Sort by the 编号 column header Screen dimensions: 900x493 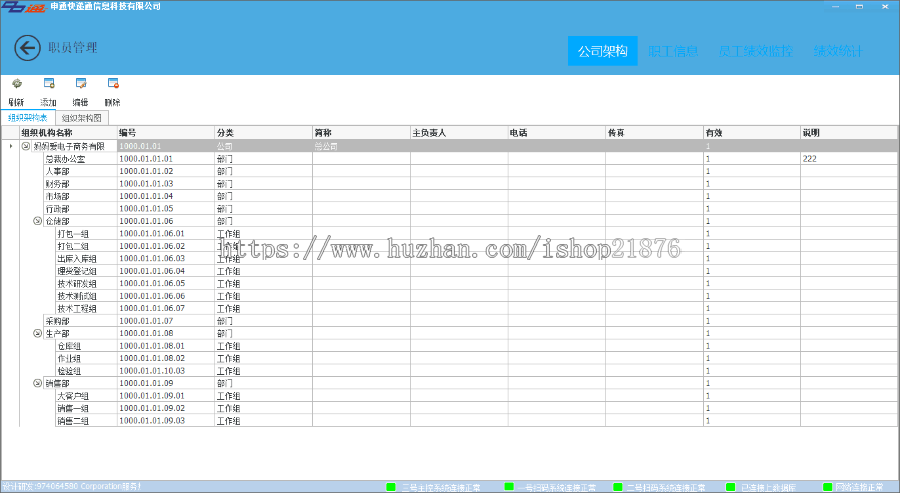coord(166,133)
